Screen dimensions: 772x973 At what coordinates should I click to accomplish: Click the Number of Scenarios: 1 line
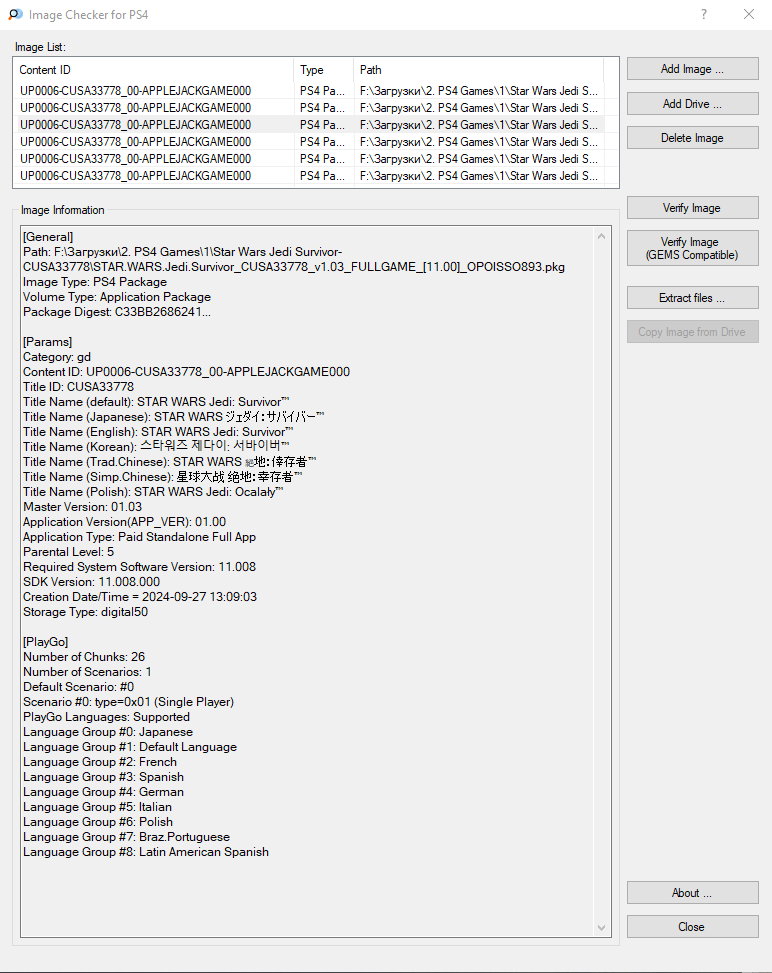point(87,671)
